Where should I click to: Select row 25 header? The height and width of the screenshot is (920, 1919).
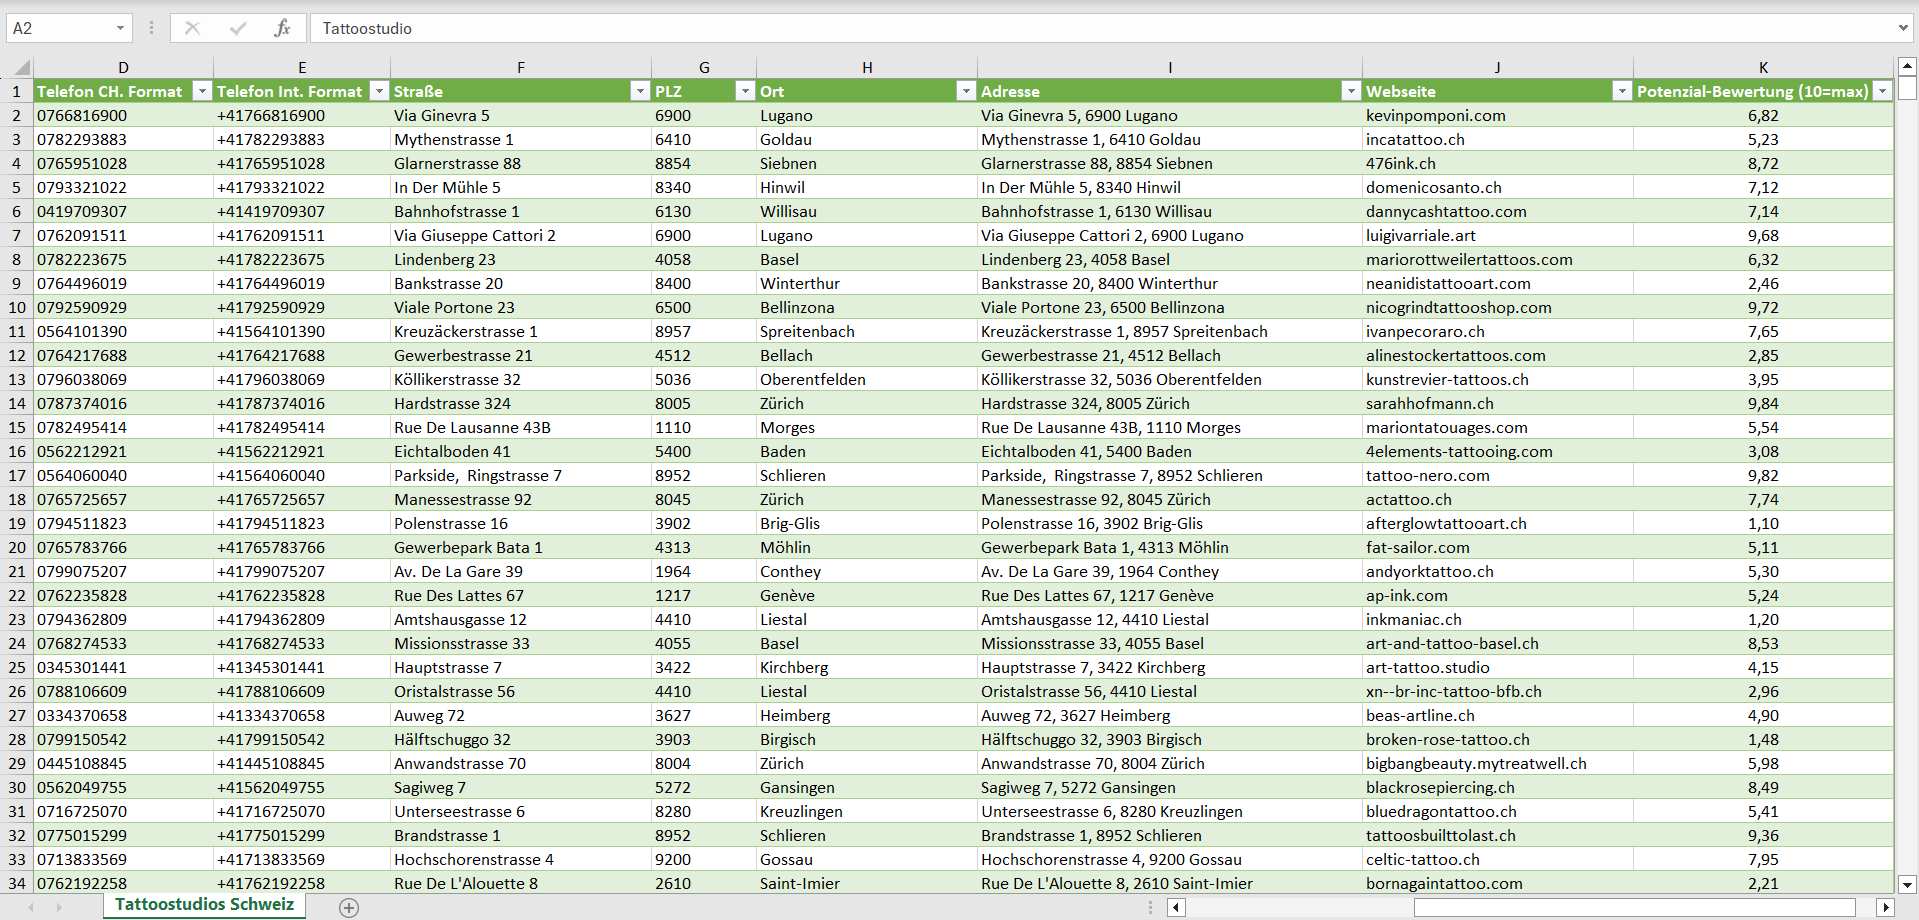(17, 667)
